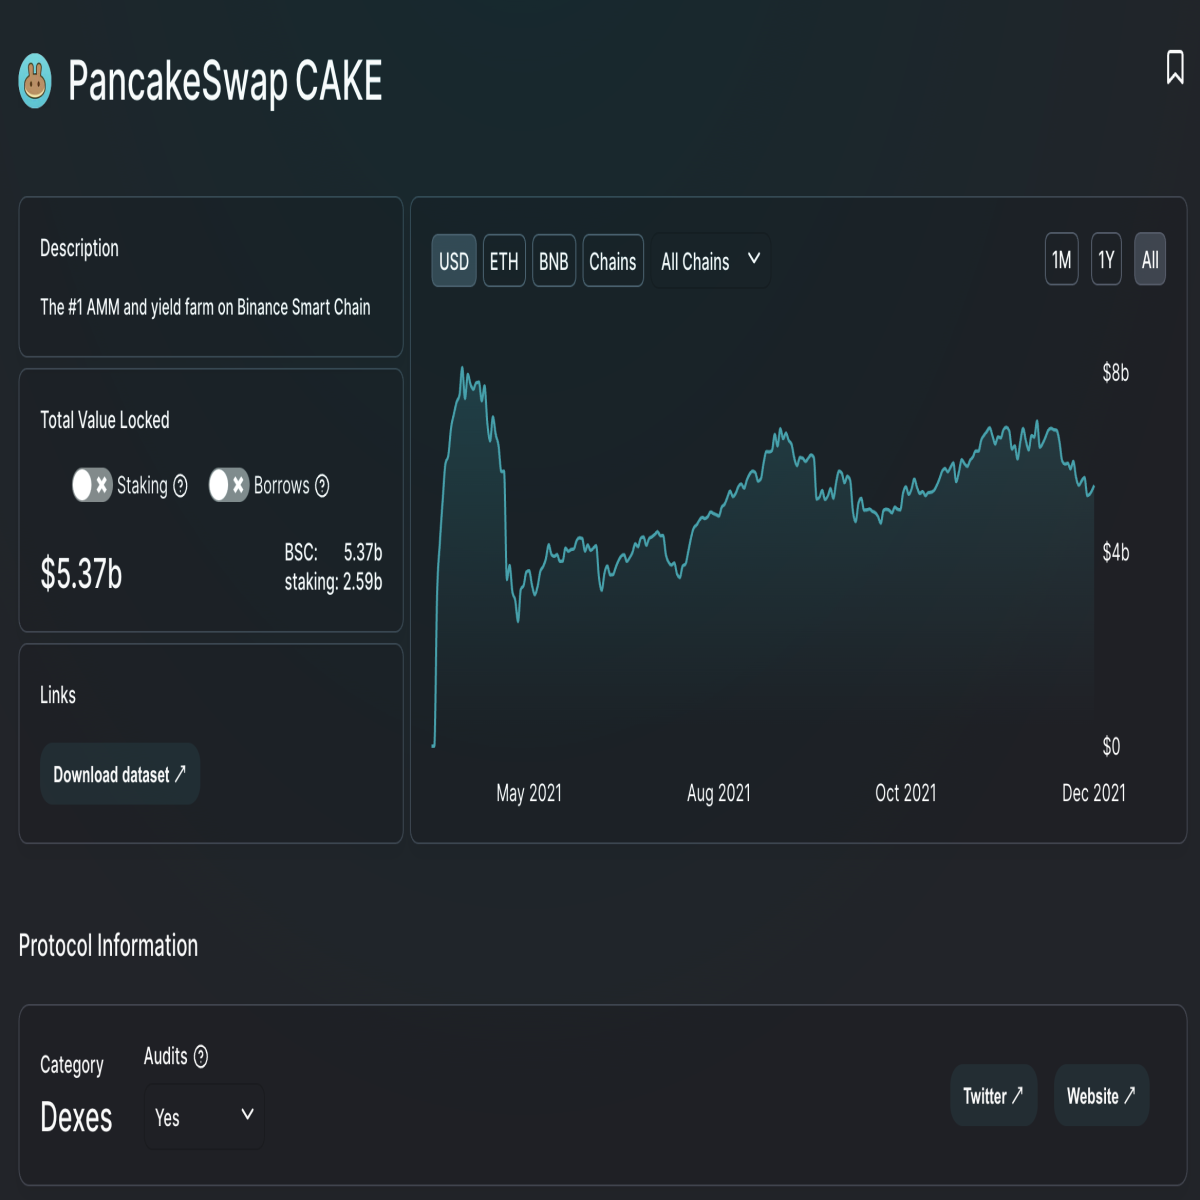Select the Chains chart view
The image size is (1200, 1200).
coord(613,261)
